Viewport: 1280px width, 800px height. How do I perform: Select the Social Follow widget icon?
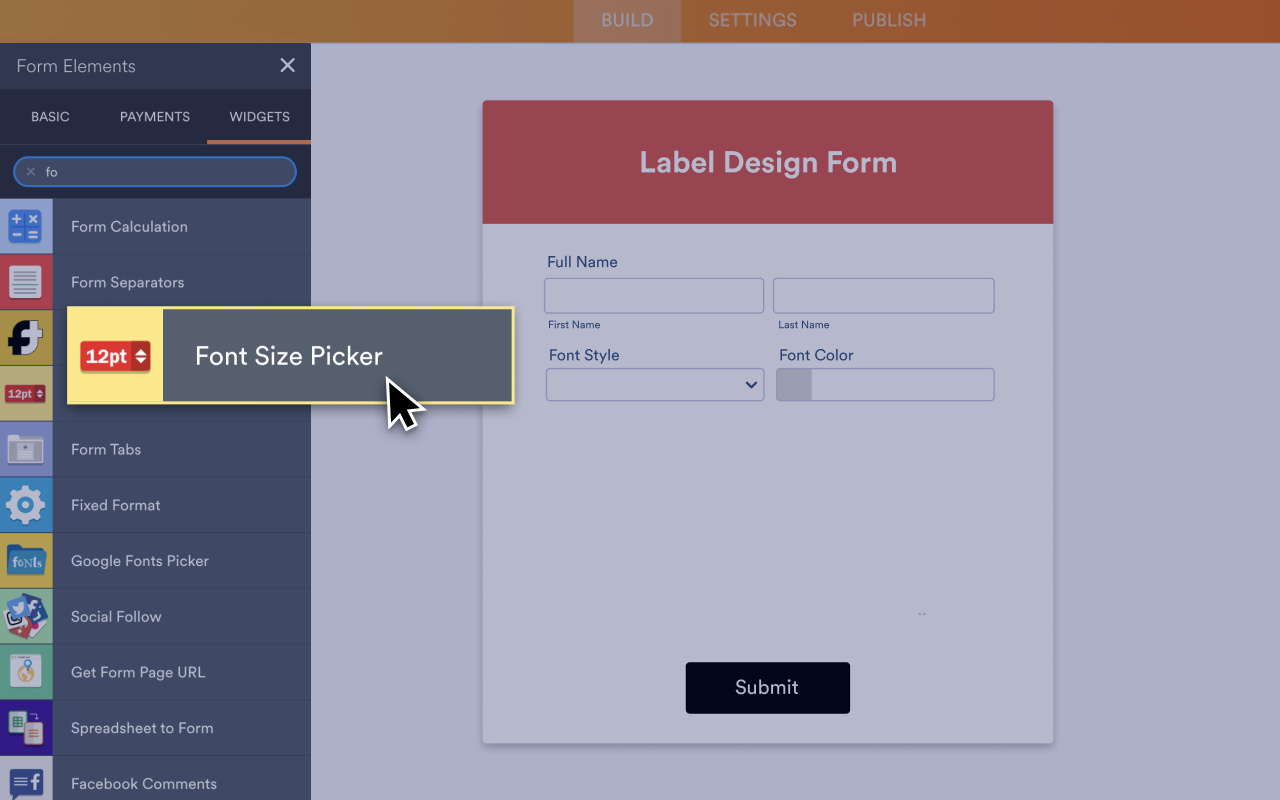26,616
